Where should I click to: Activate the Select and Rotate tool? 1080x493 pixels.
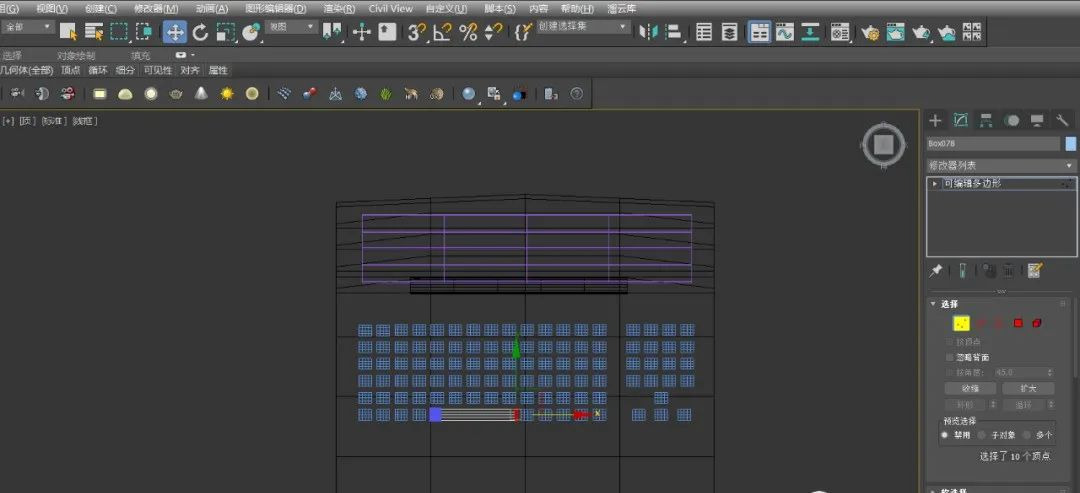pyautogui.click(x=200, y=32)
